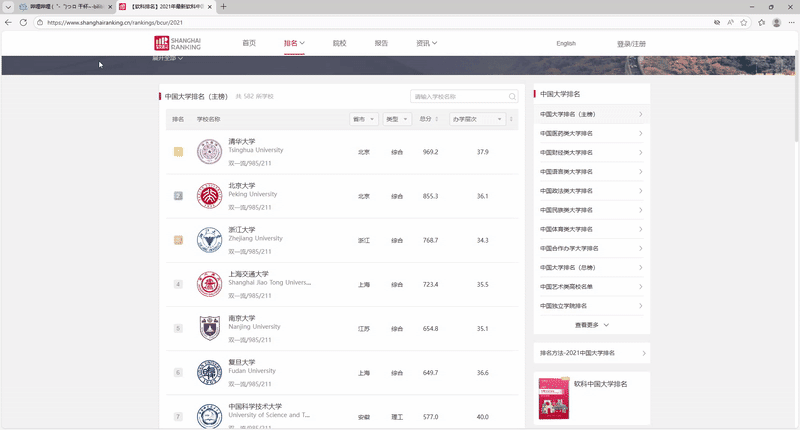Screen dimensions: 800x430
Task: Open browser settings and more menu
Action: pos(791,22)
